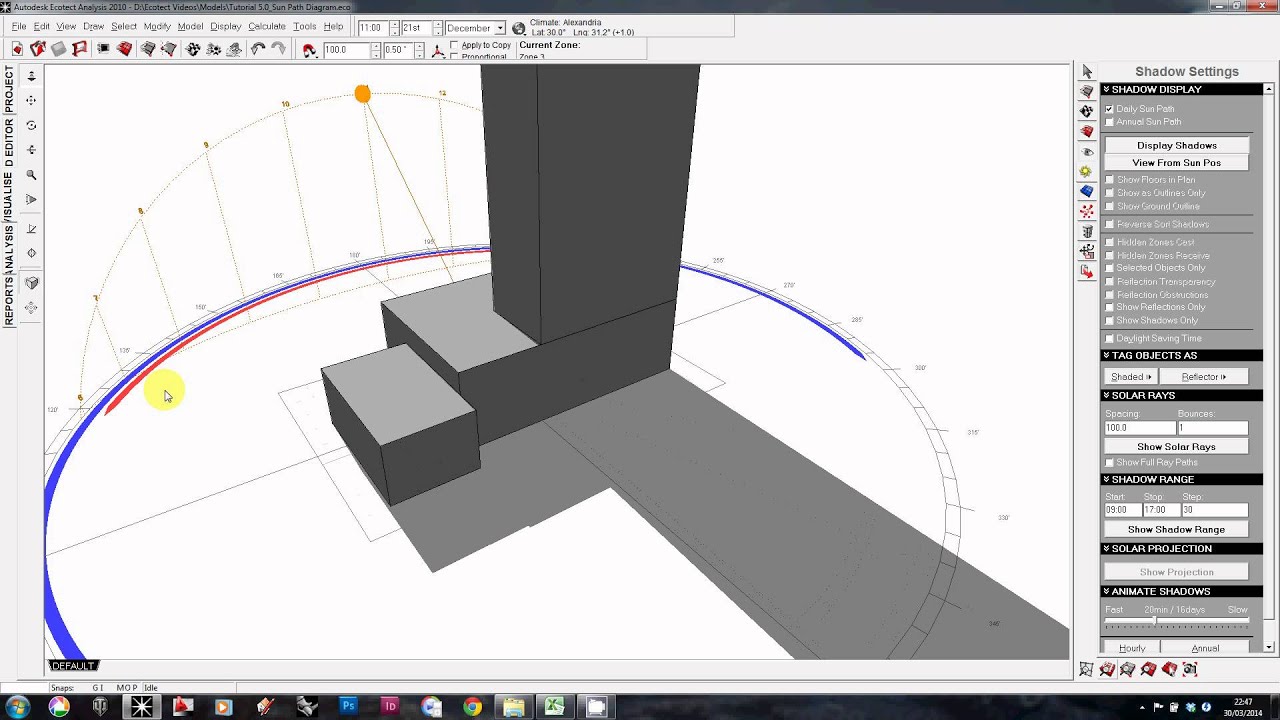Click the New model icon in toolbar
1280x720 pixels.
coord(17,48)
